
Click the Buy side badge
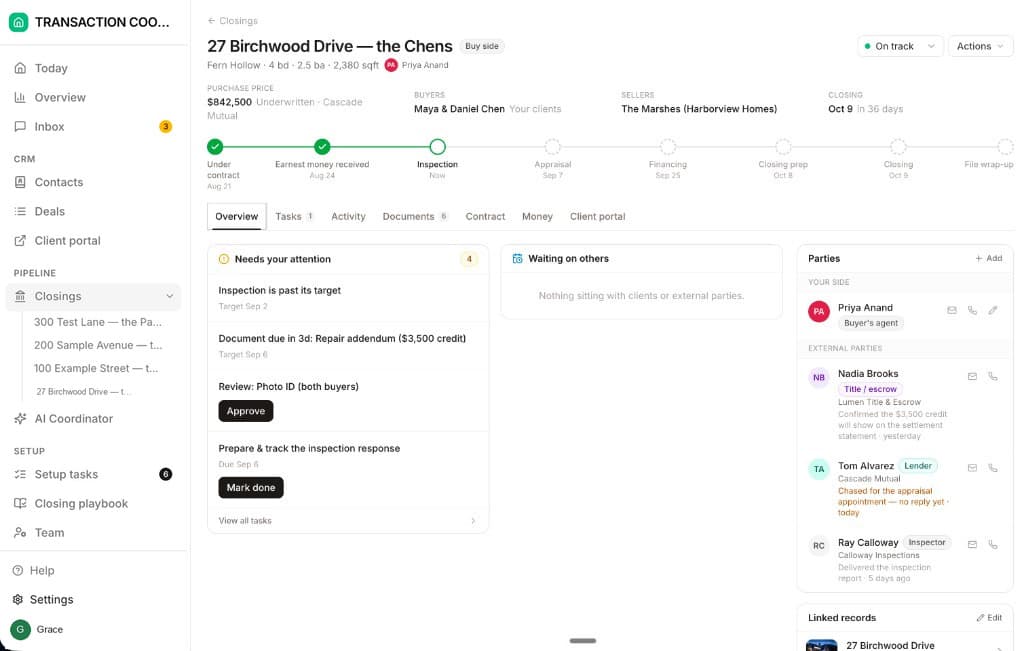coord(482,46)
